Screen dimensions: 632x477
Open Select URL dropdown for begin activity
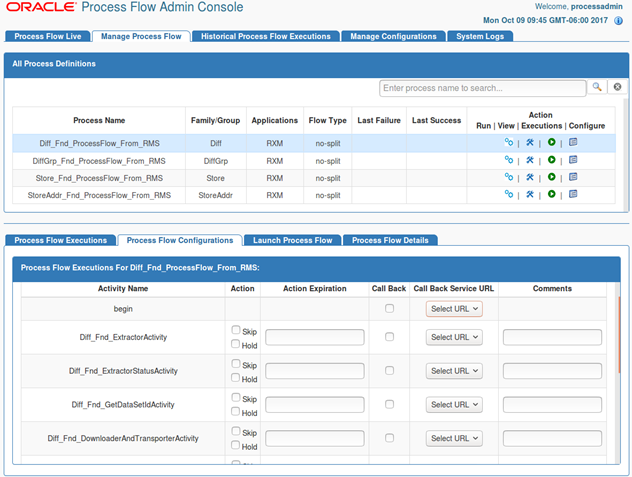point(454,309)
